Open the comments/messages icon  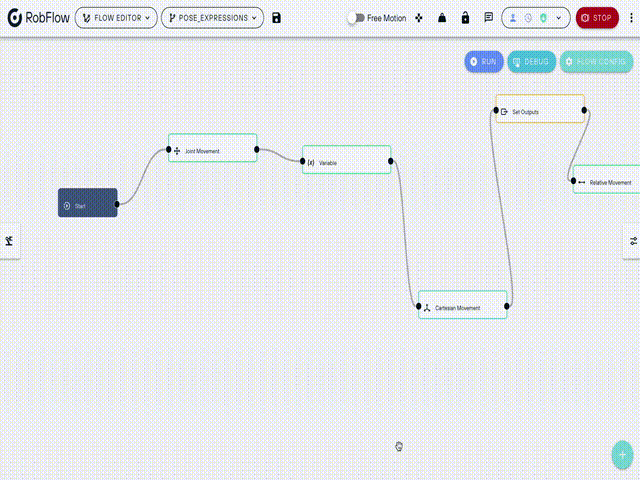(489, 18)
